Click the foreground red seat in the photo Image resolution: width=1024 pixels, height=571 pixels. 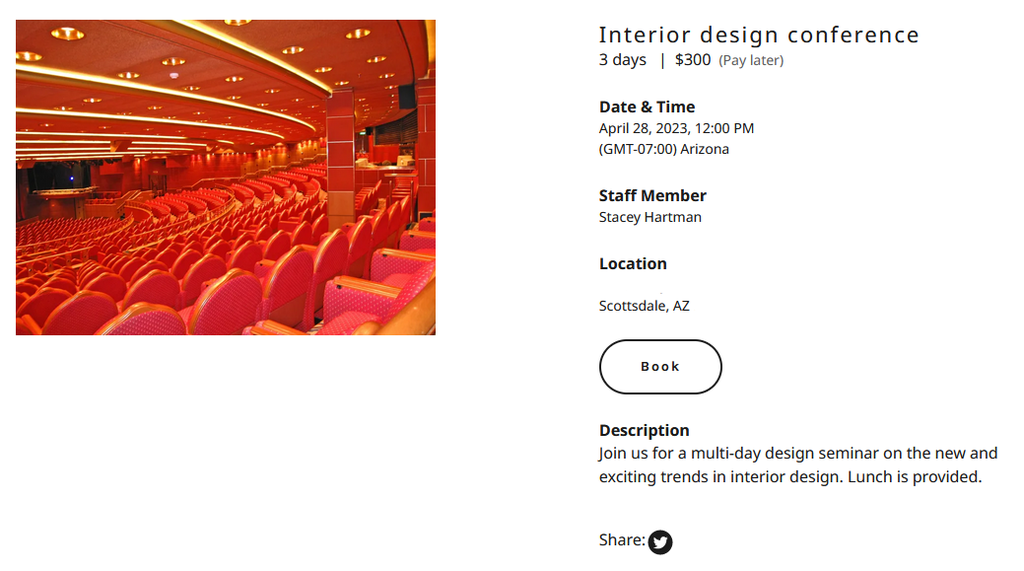[225, 305]
